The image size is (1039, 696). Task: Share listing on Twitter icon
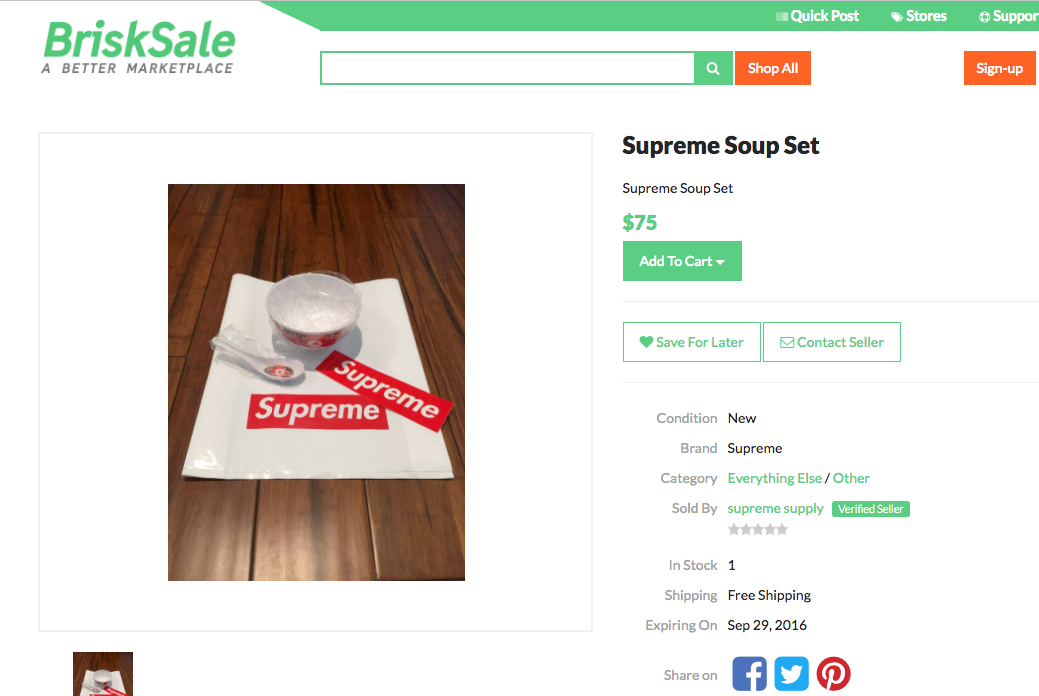tap(791, 674)
